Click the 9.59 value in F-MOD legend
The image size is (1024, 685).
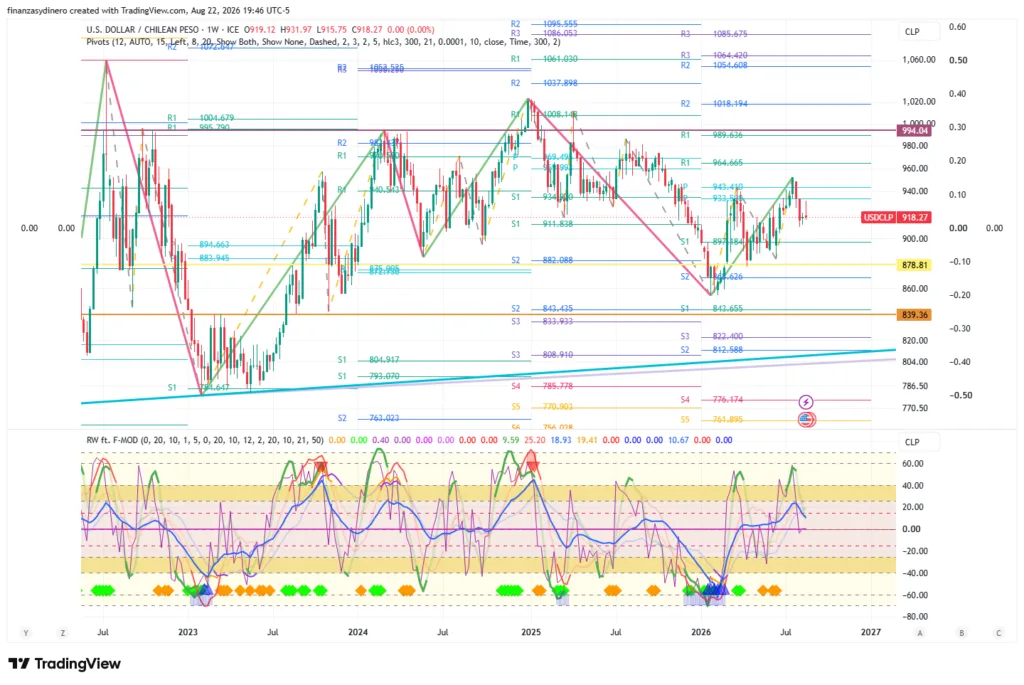click(x=511, y=440)
